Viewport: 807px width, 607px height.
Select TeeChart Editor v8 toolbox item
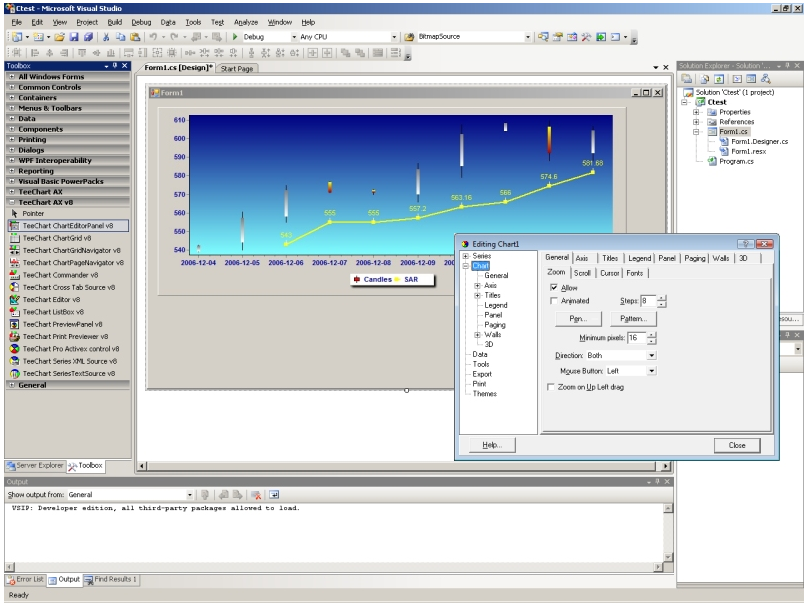[51, 299]
